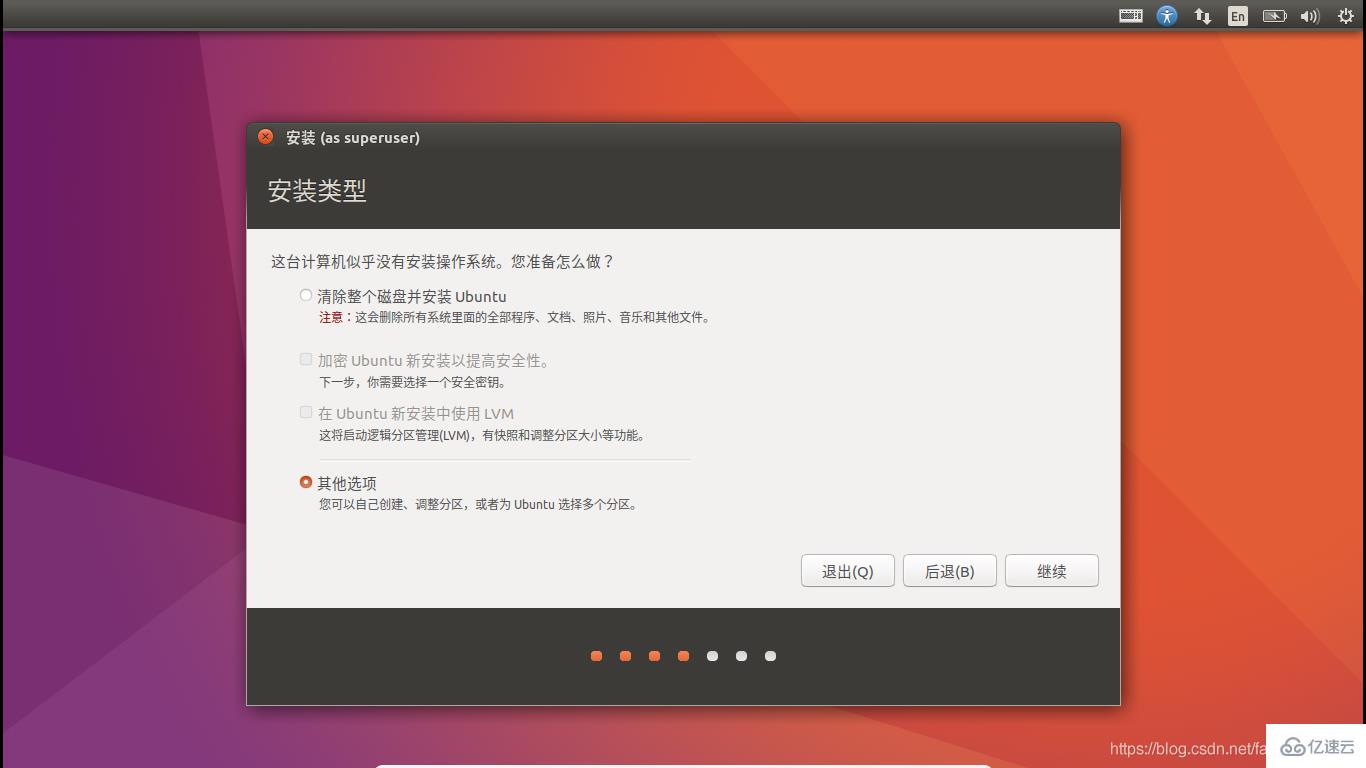The width and height of the screenshot is (1366, 768).
Task: Close the installer window with red button
Action: pos(265,137)
